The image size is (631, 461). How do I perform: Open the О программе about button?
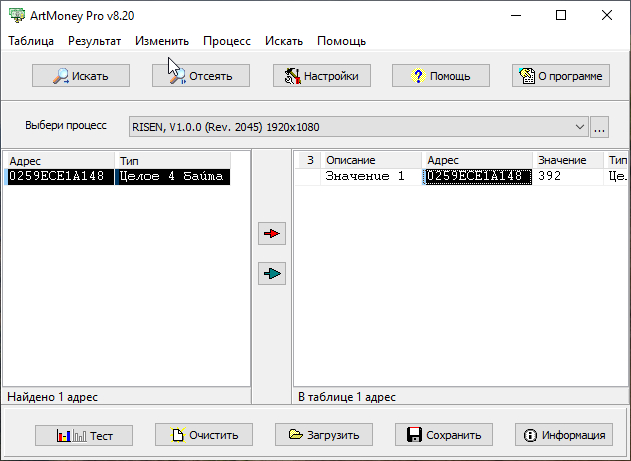[561, 76]
